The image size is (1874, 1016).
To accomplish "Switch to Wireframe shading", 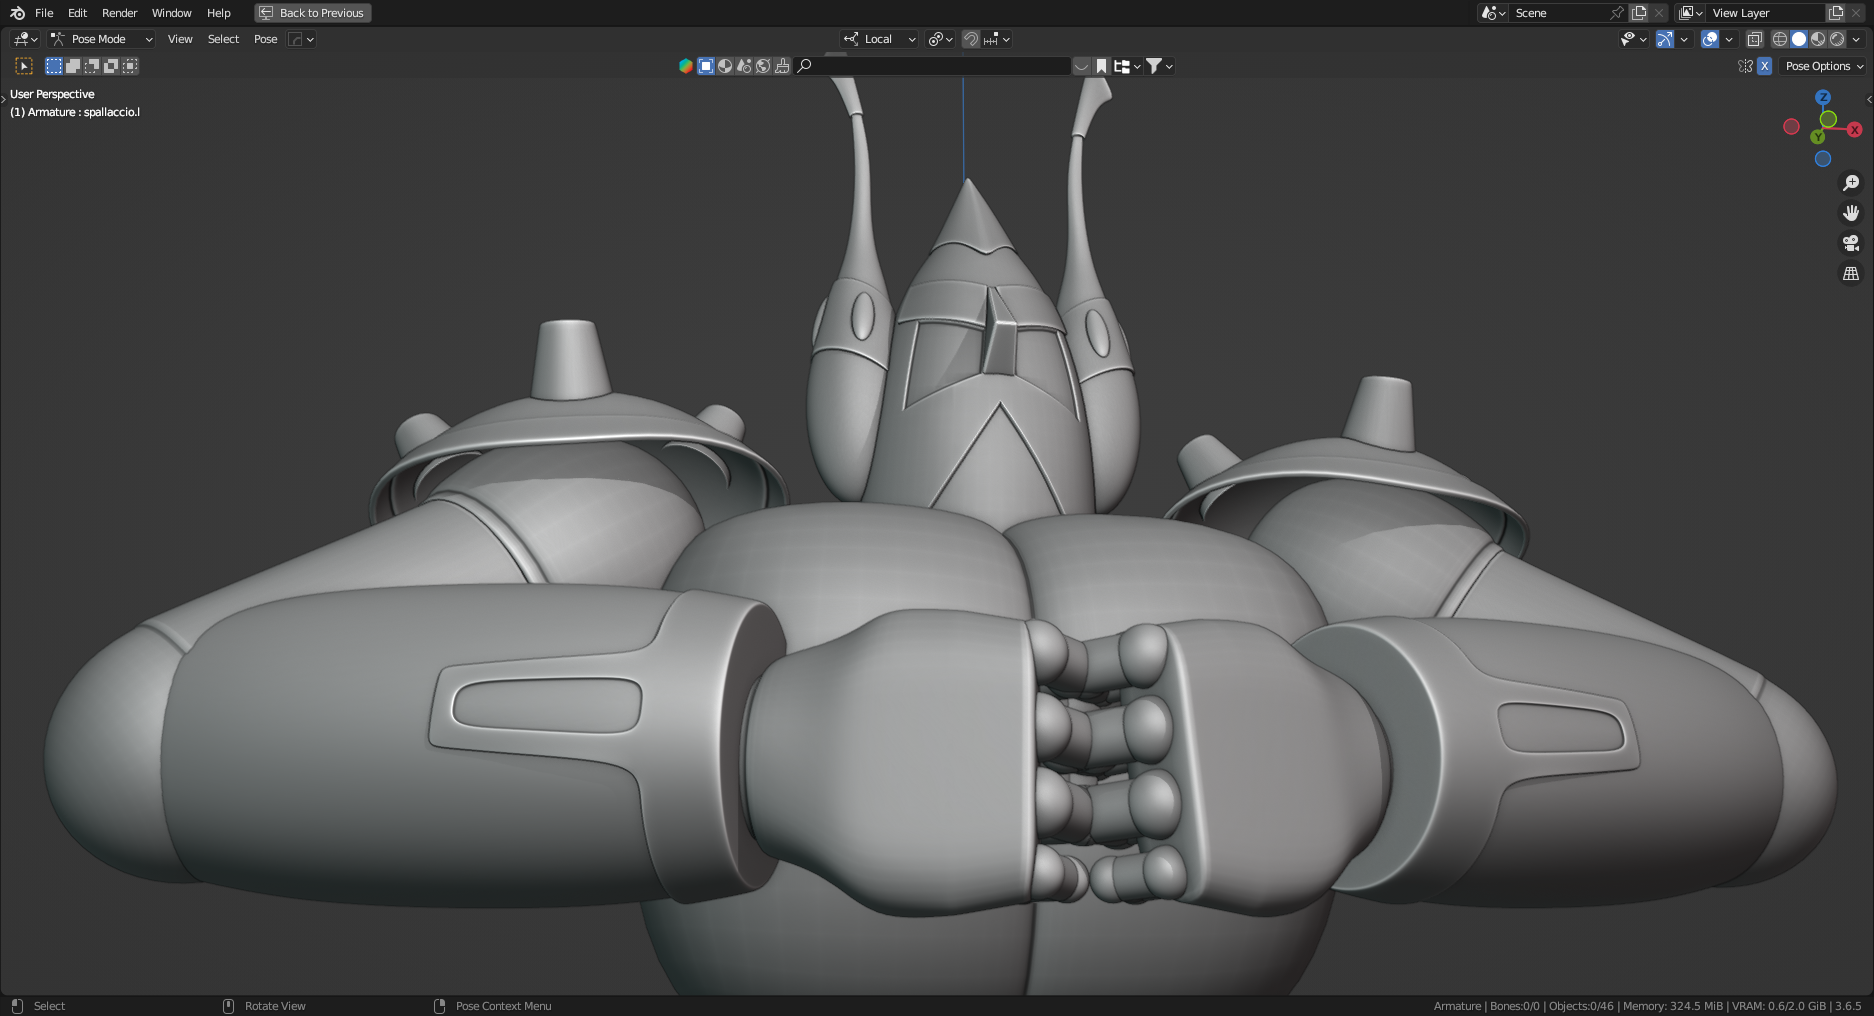I will tap(1780, 39).
